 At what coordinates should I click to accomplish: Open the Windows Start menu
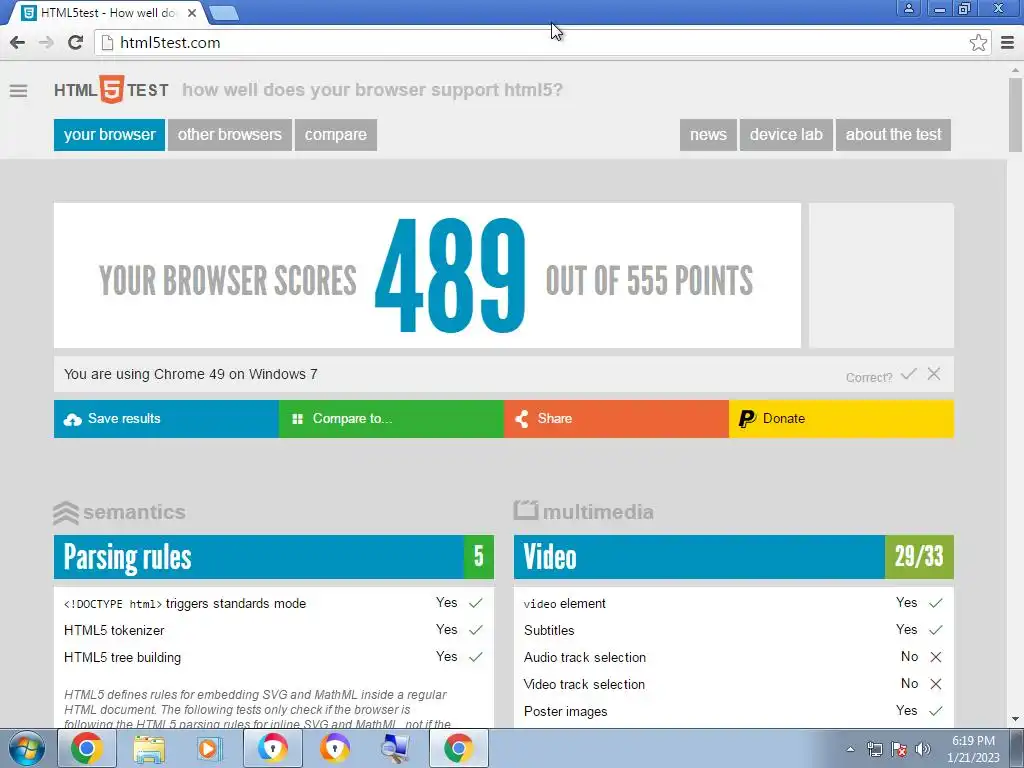(27, 748)
